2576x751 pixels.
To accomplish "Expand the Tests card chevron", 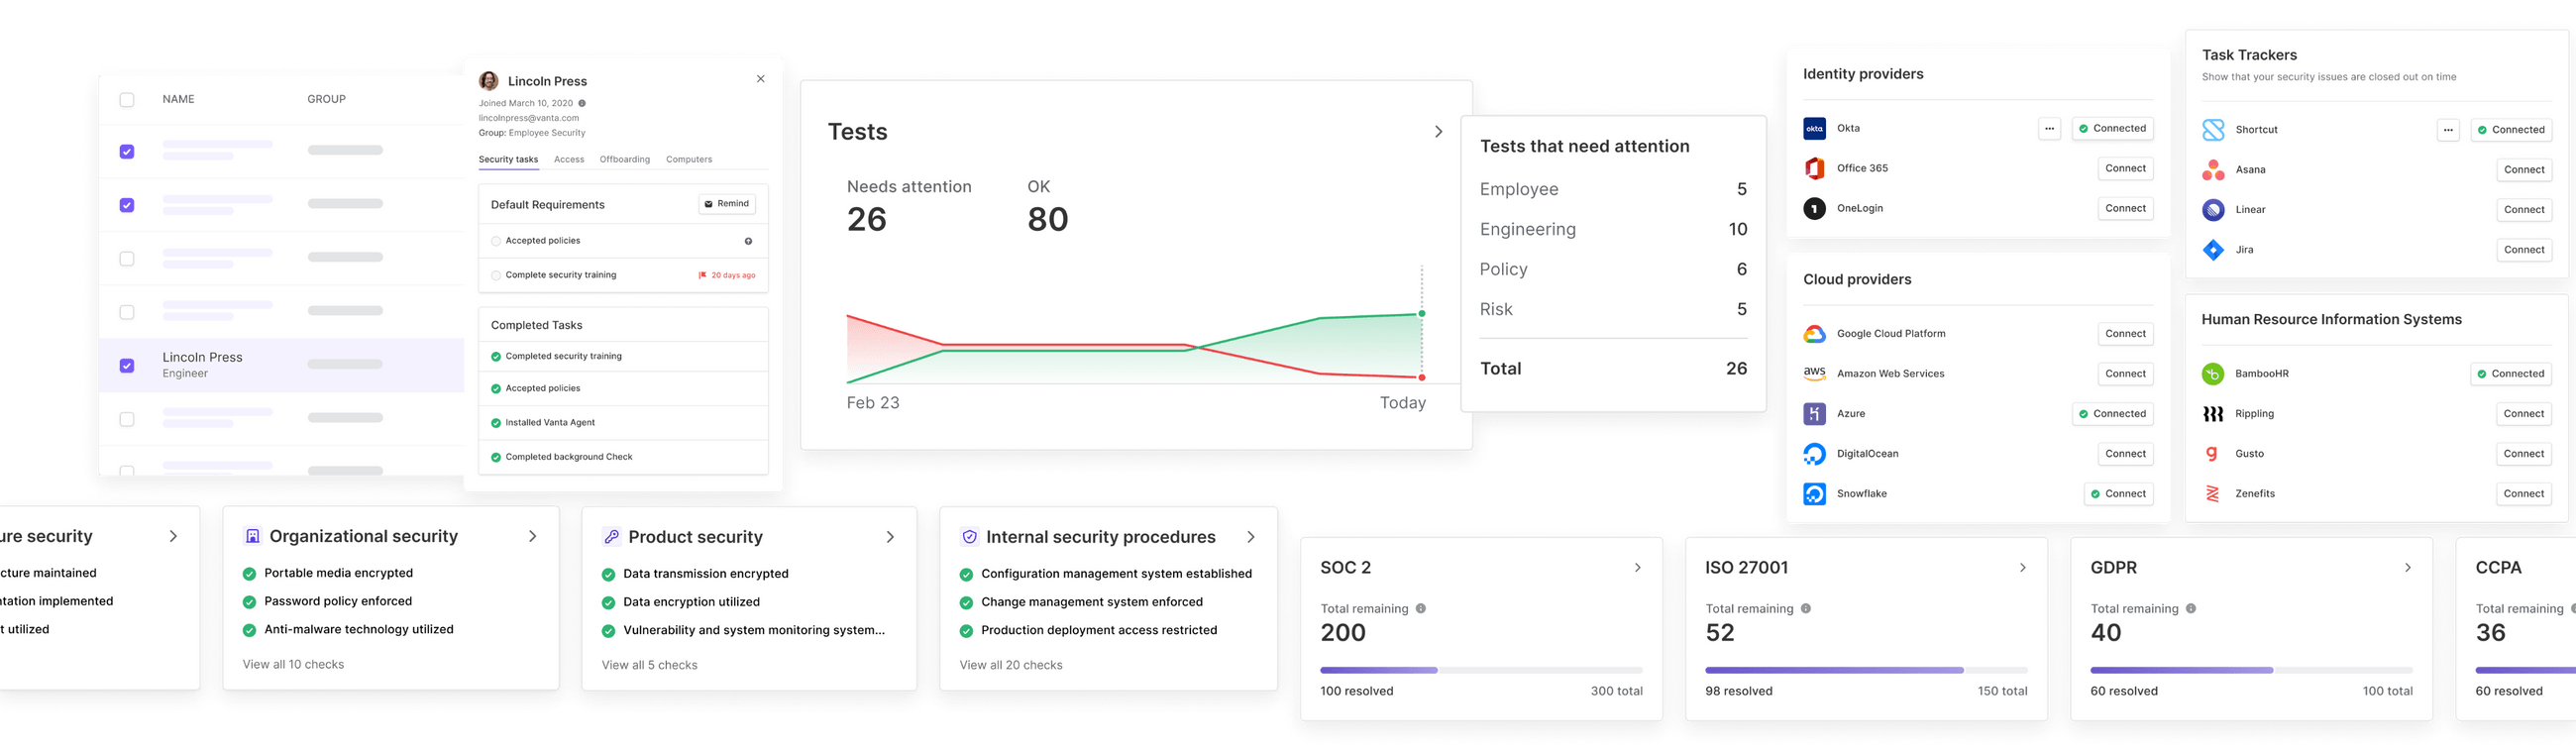I will coord(1438,132).
